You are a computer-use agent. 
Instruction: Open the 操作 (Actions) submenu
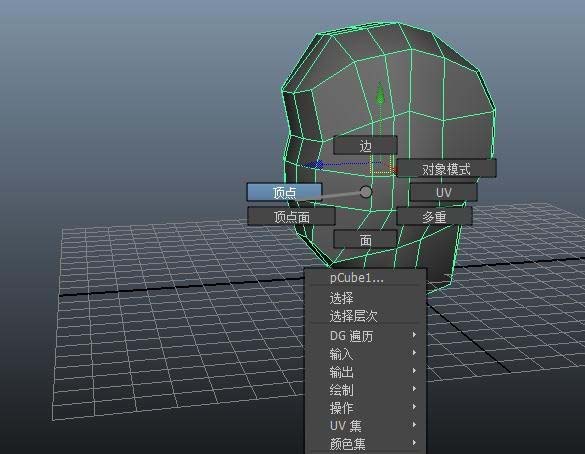click(366, 407)
